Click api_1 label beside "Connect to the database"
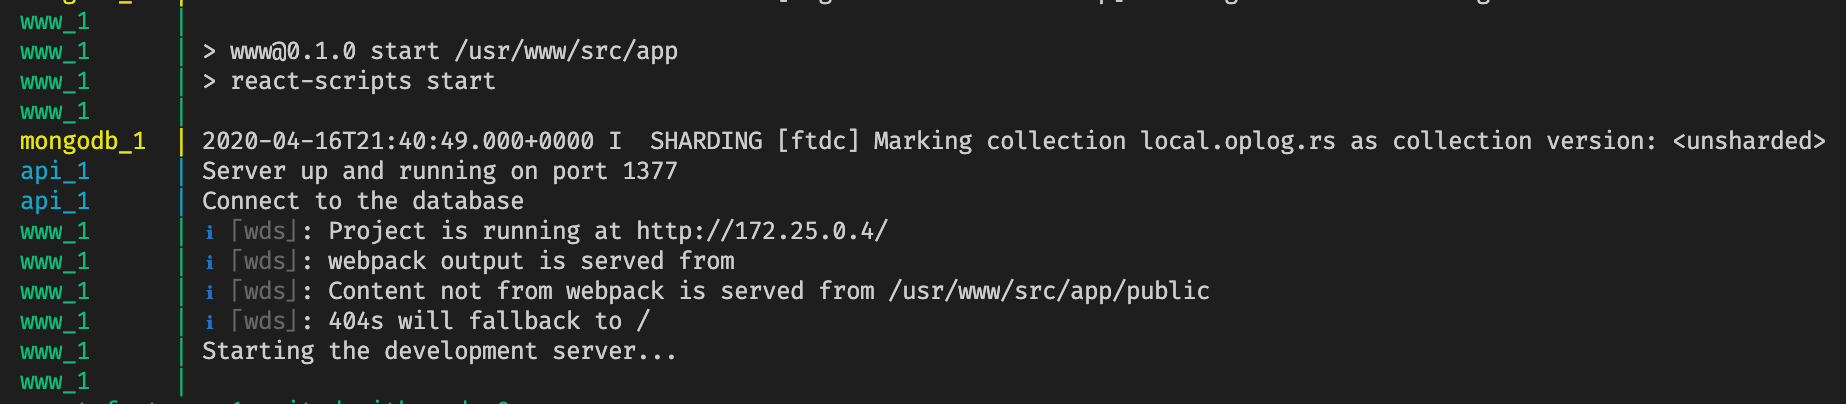Image resolution: width=1846 pixels, height=404 pixels. point(55,201)
